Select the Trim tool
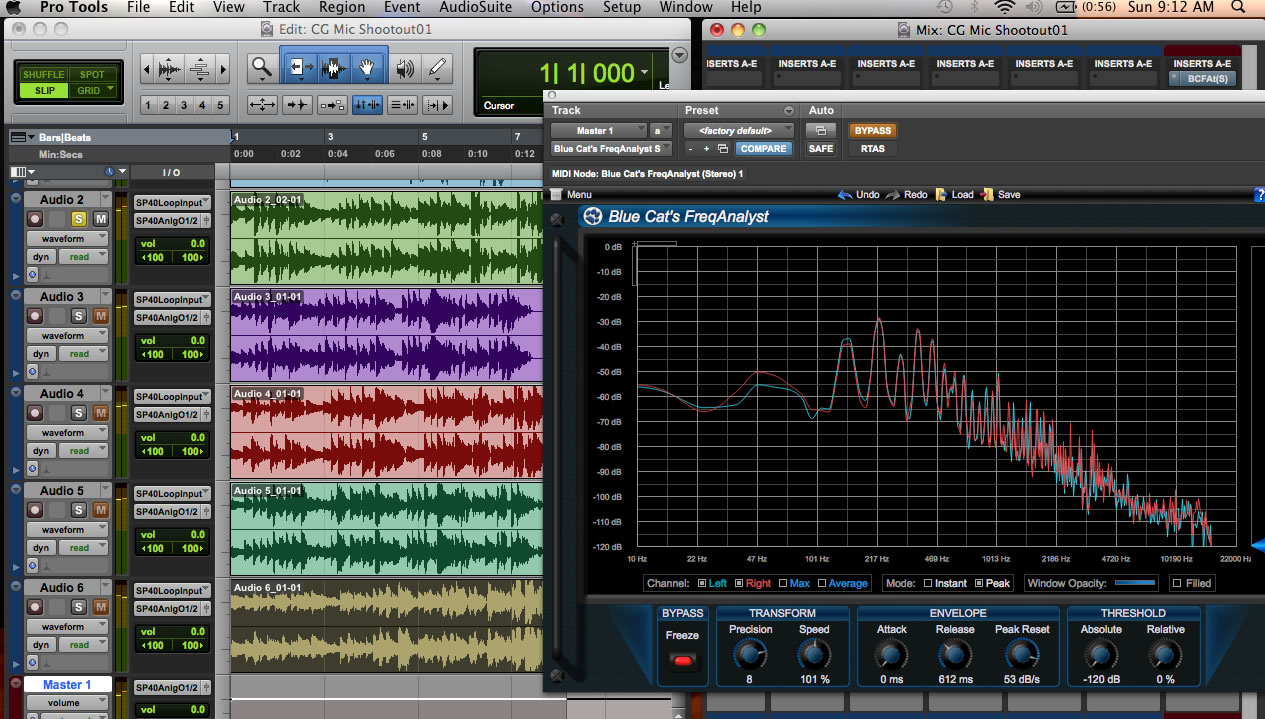The height and width of the screenshot is (719, 1265). click(x=299, y=68)
